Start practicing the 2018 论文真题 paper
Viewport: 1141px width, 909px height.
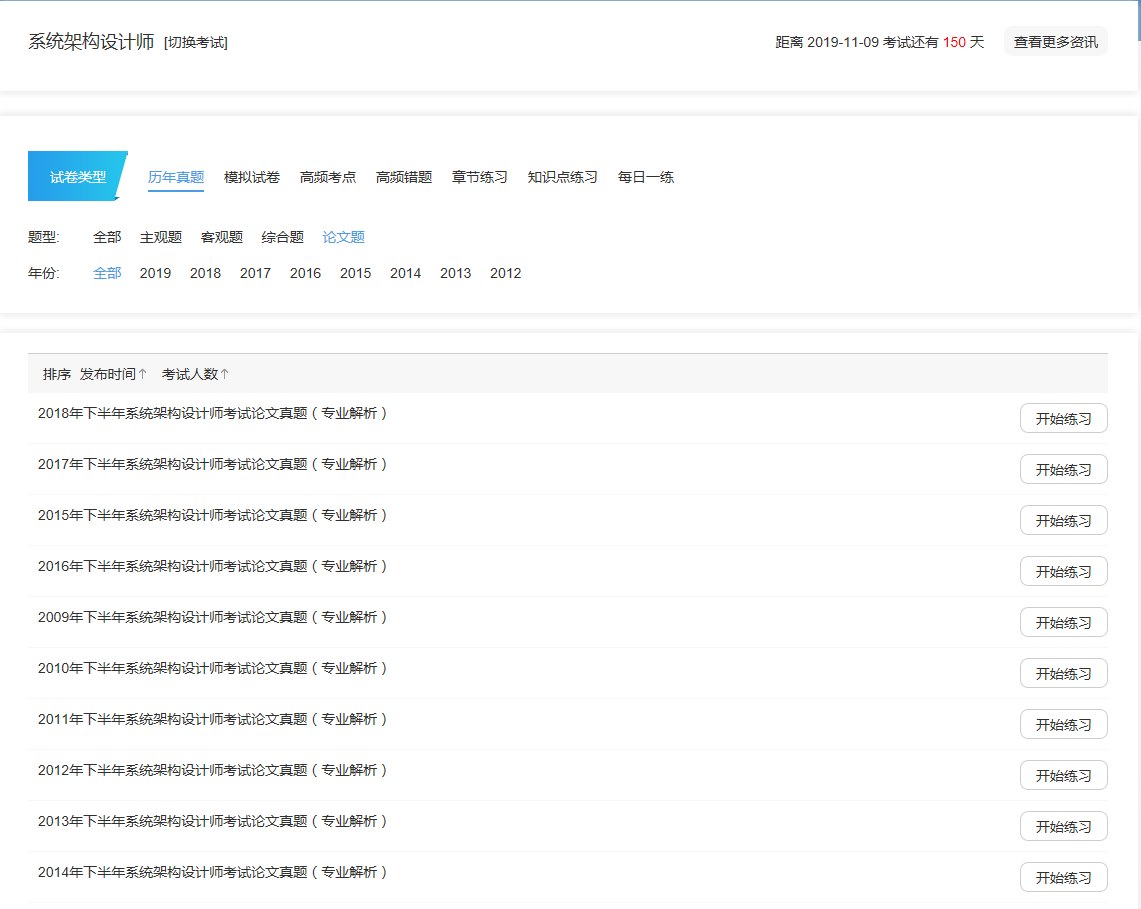1063,418
